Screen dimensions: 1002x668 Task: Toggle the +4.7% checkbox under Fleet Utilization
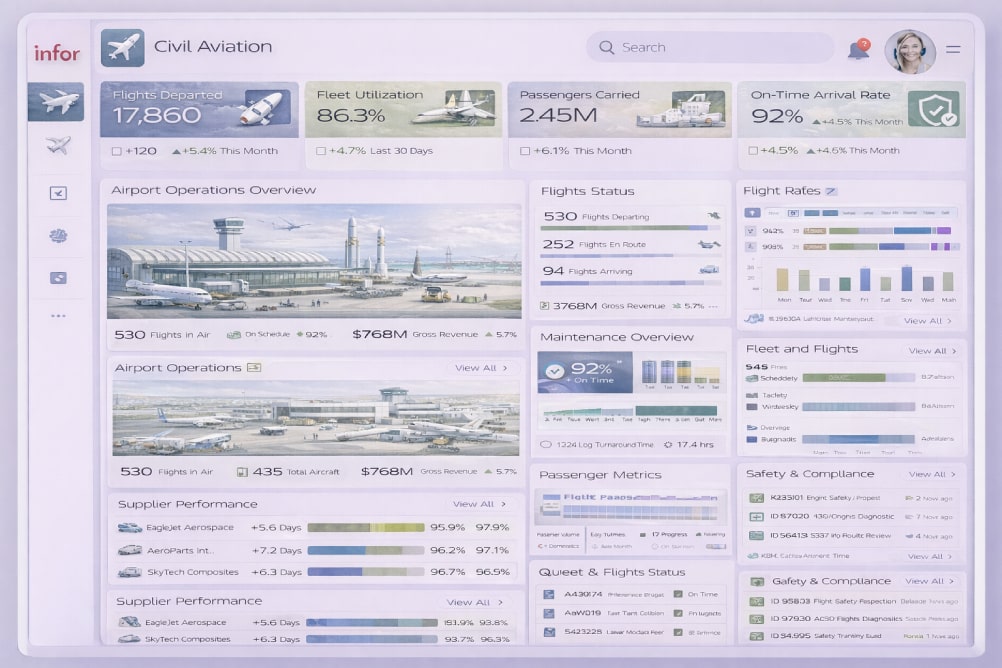pyautogui.click(x=321, y=151)
